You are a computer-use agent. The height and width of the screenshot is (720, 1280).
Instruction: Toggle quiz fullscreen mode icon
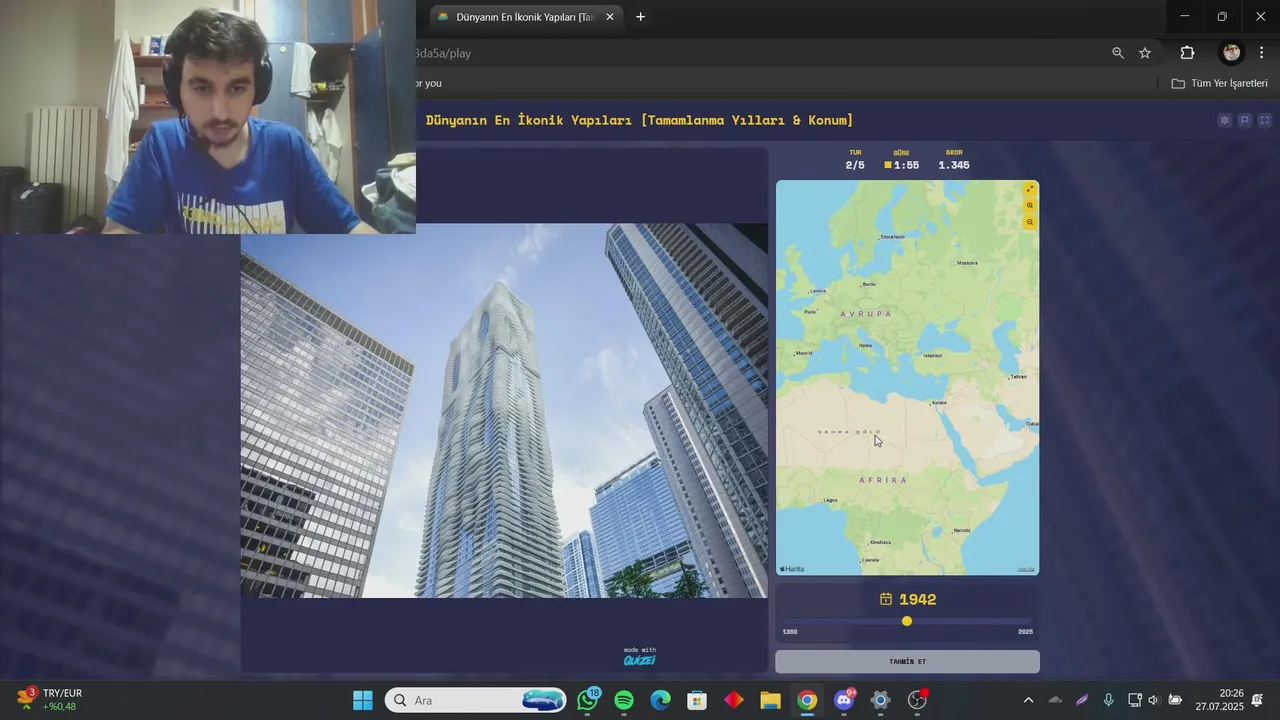(x=1265, y=120)
